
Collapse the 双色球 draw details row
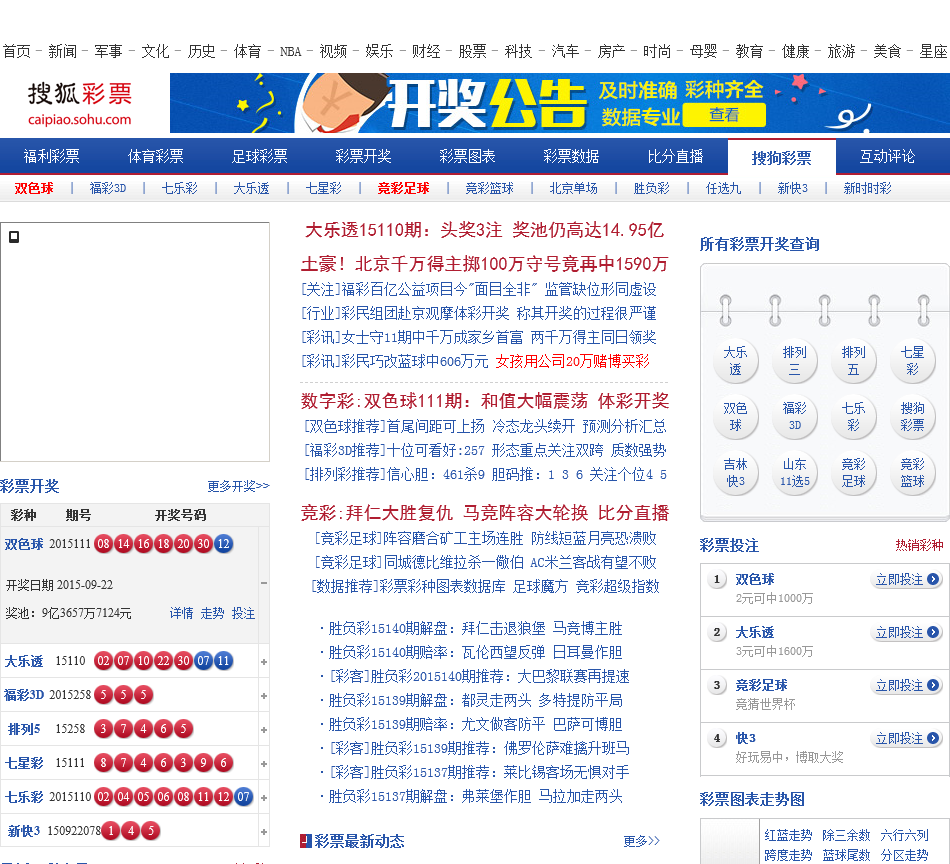point(264,583)
